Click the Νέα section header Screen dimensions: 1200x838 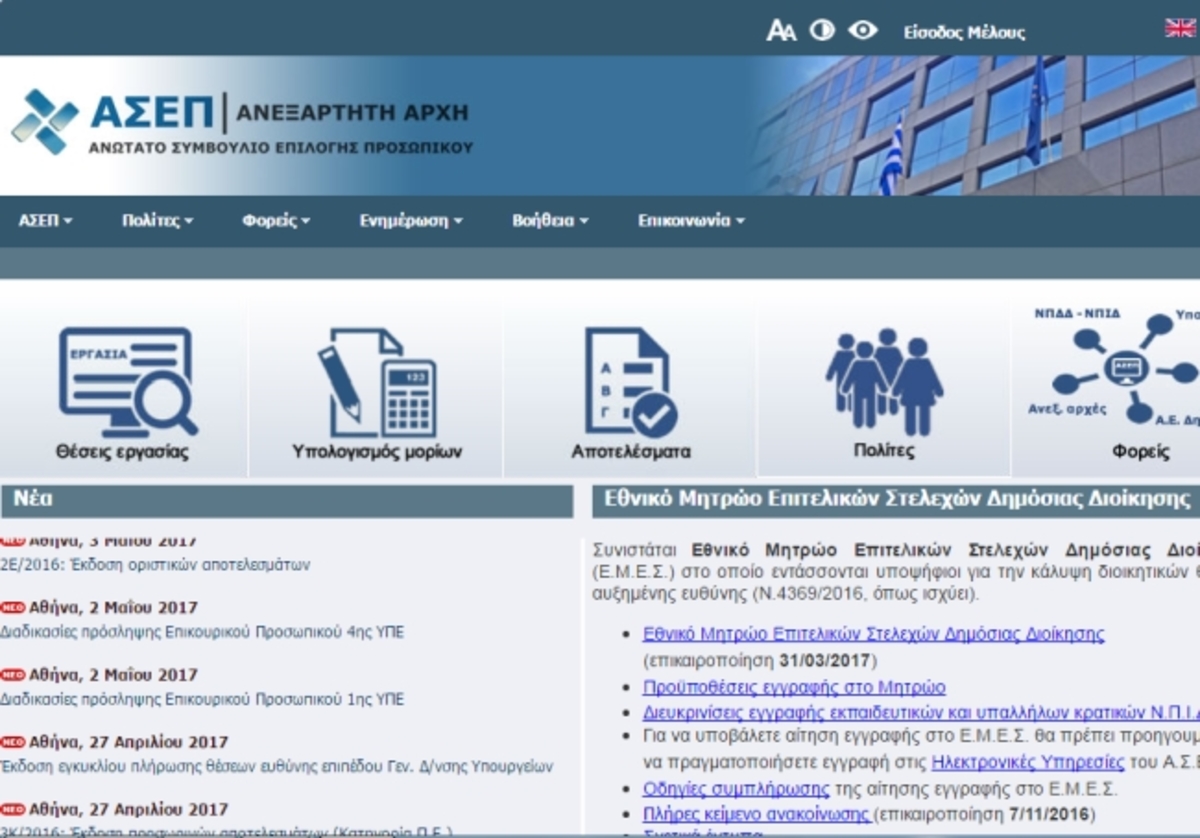(287, 501)
